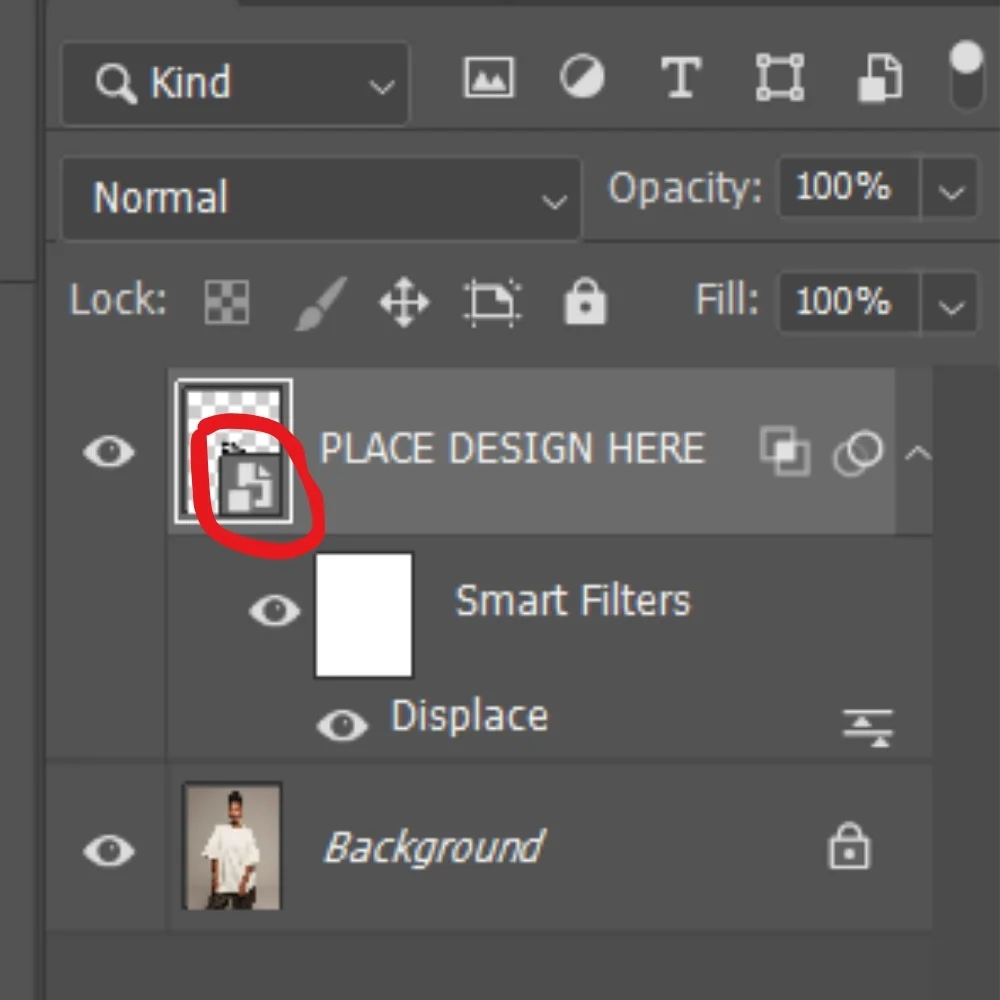Lock transparent pixels checkerboard icon
Image resolution: width=1000 pixels, height=1000 pixels.
[x=226, y=302]
